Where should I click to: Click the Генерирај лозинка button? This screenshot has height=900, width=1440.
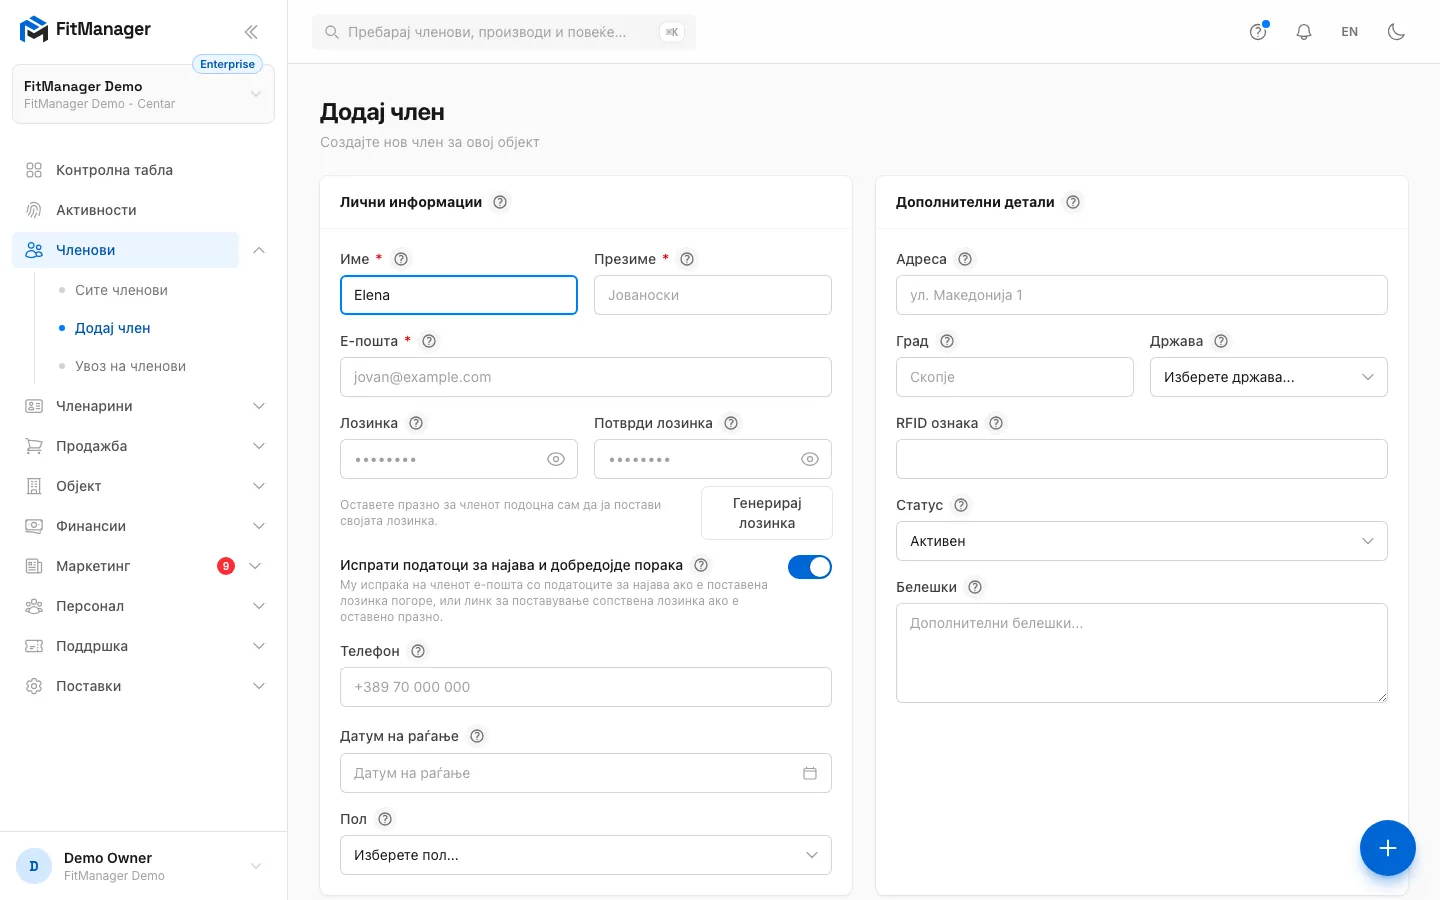[767, 513]
